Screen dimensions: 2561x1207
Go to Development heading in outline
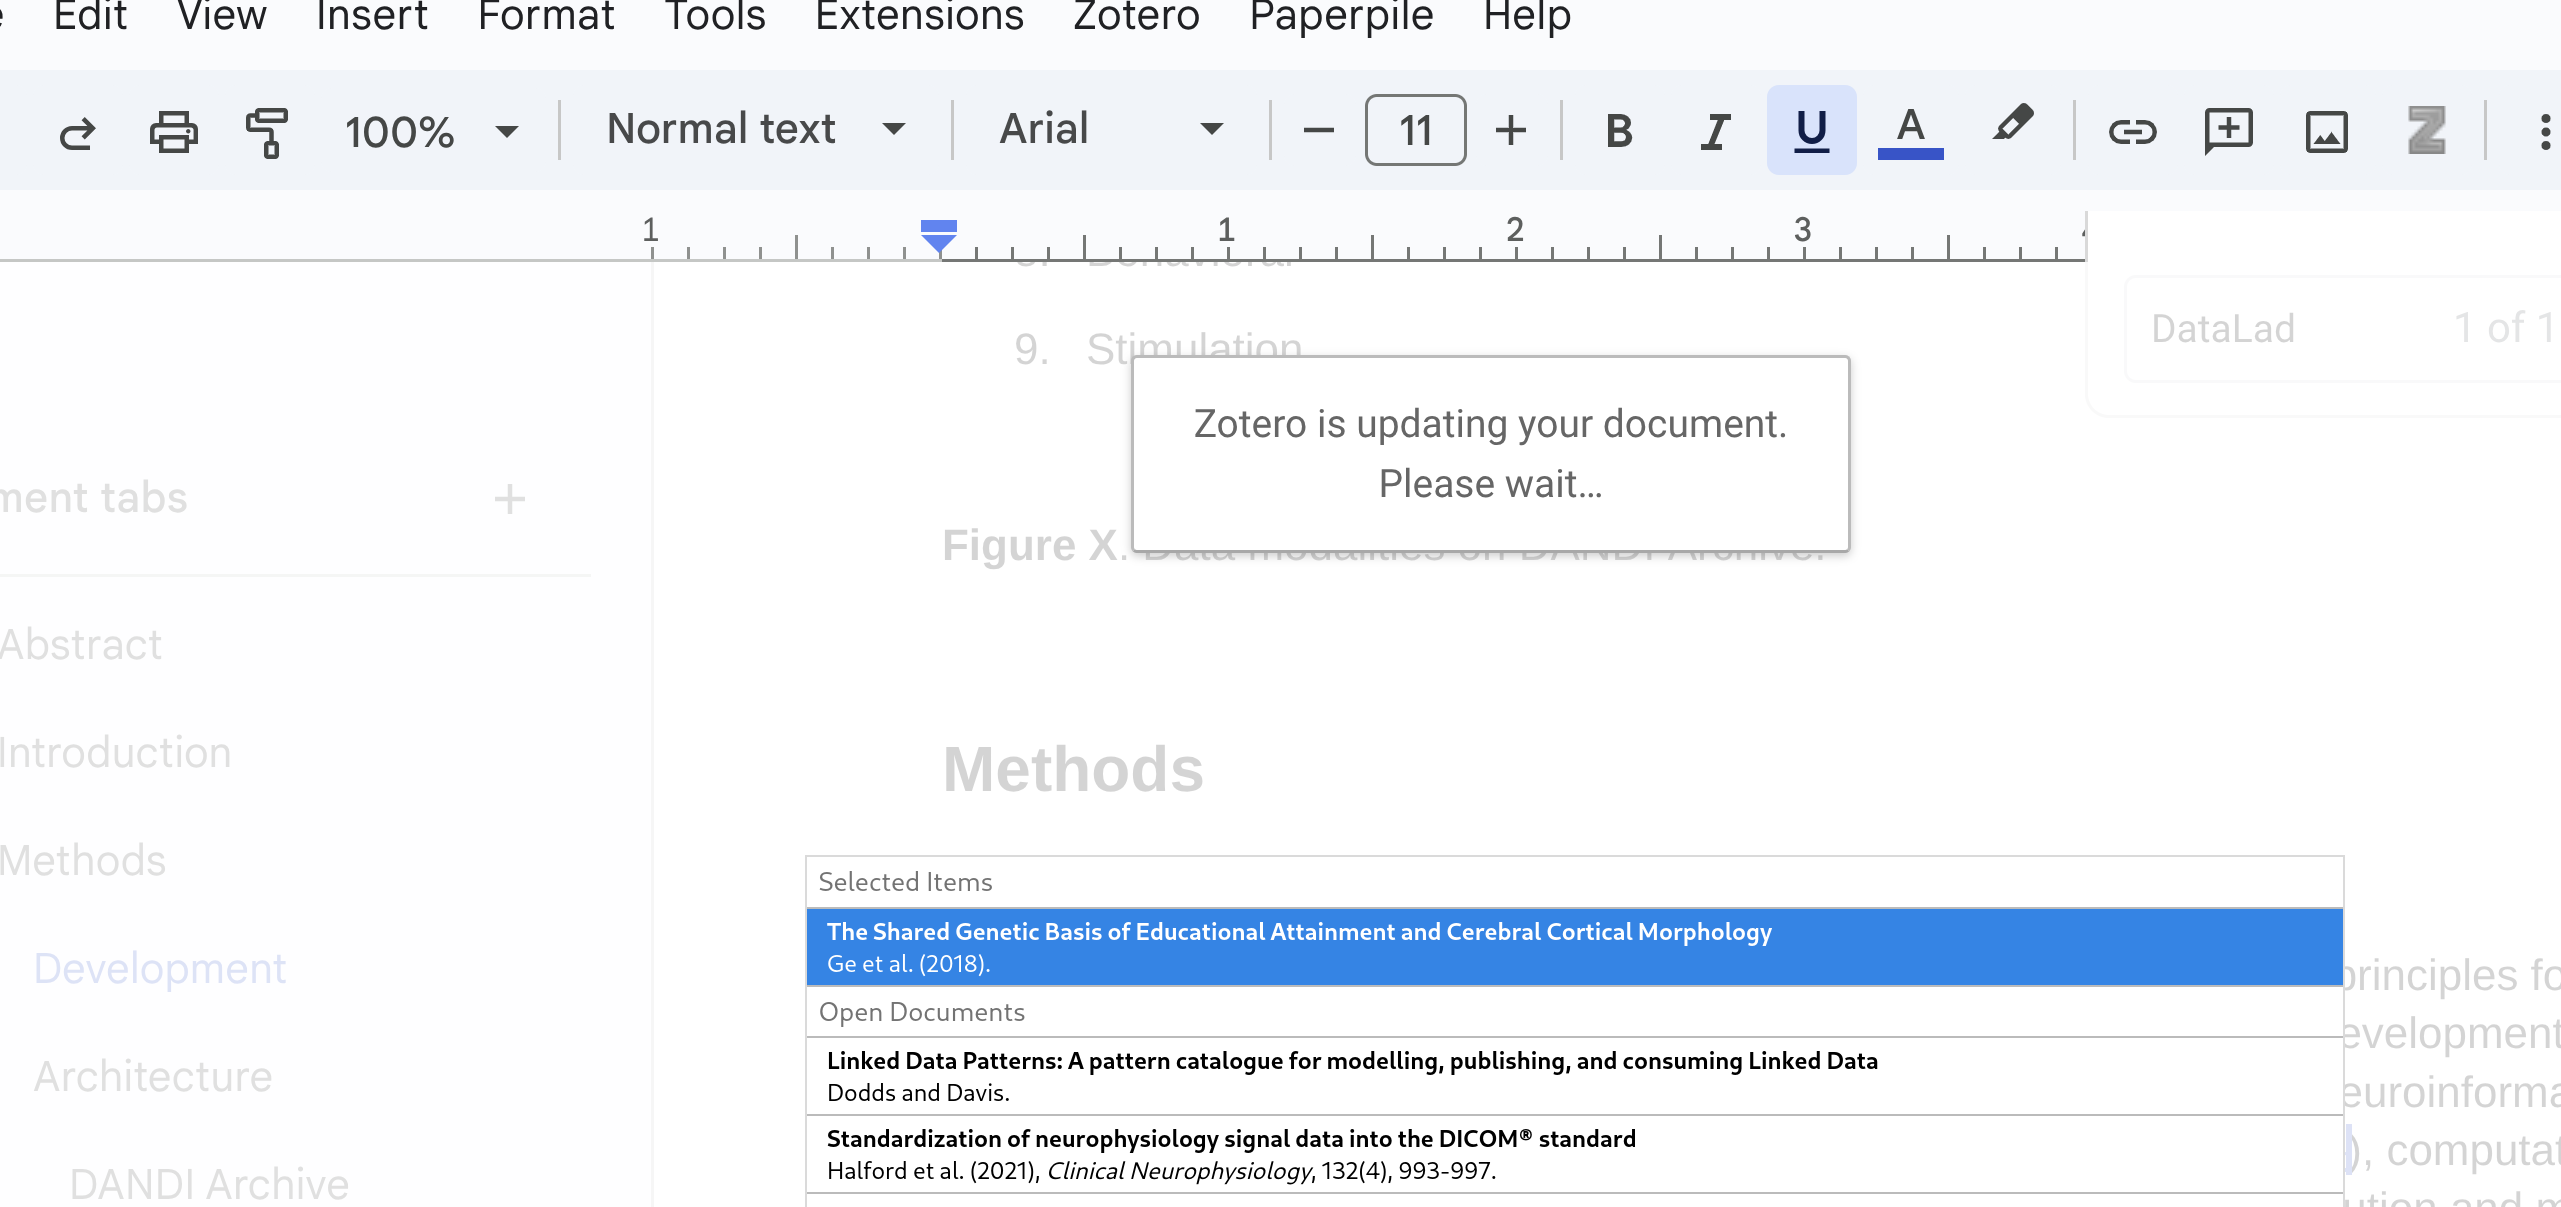(x=160, y=968)
